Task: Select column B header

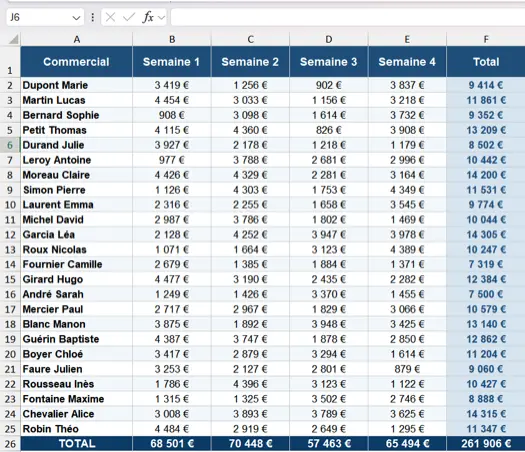Action: (172, 40)
